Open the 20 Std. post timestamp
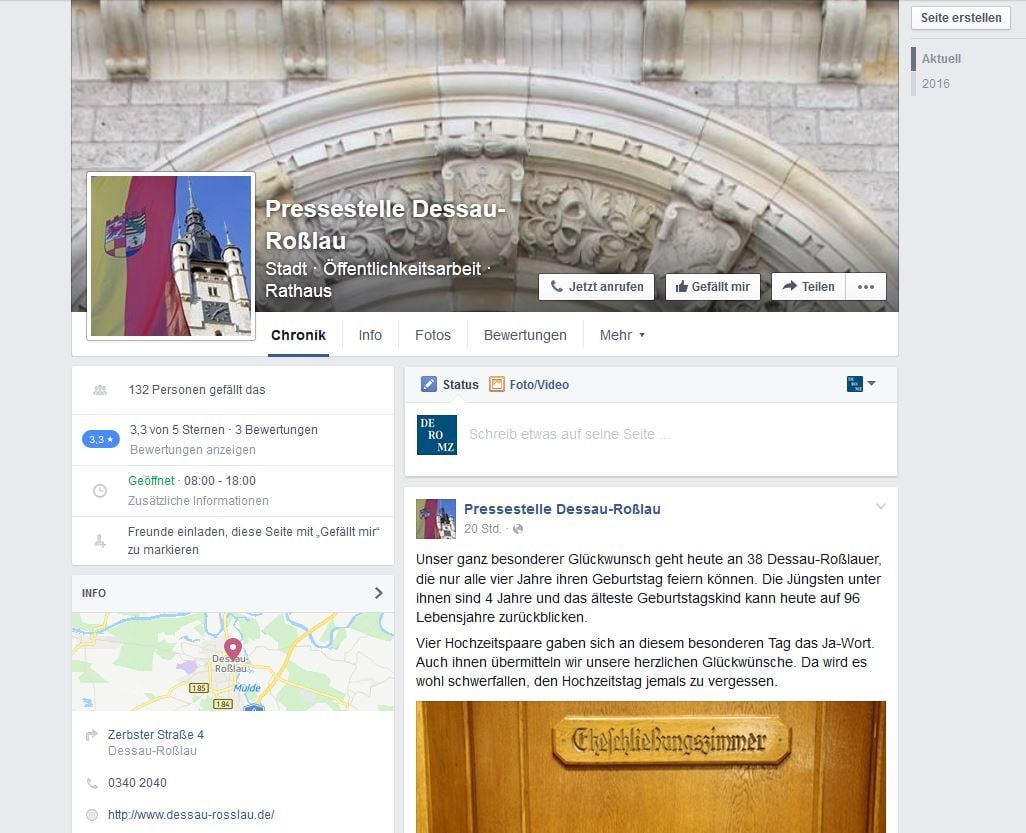This screenshot has height=833, width=1026. coord(482,529)
